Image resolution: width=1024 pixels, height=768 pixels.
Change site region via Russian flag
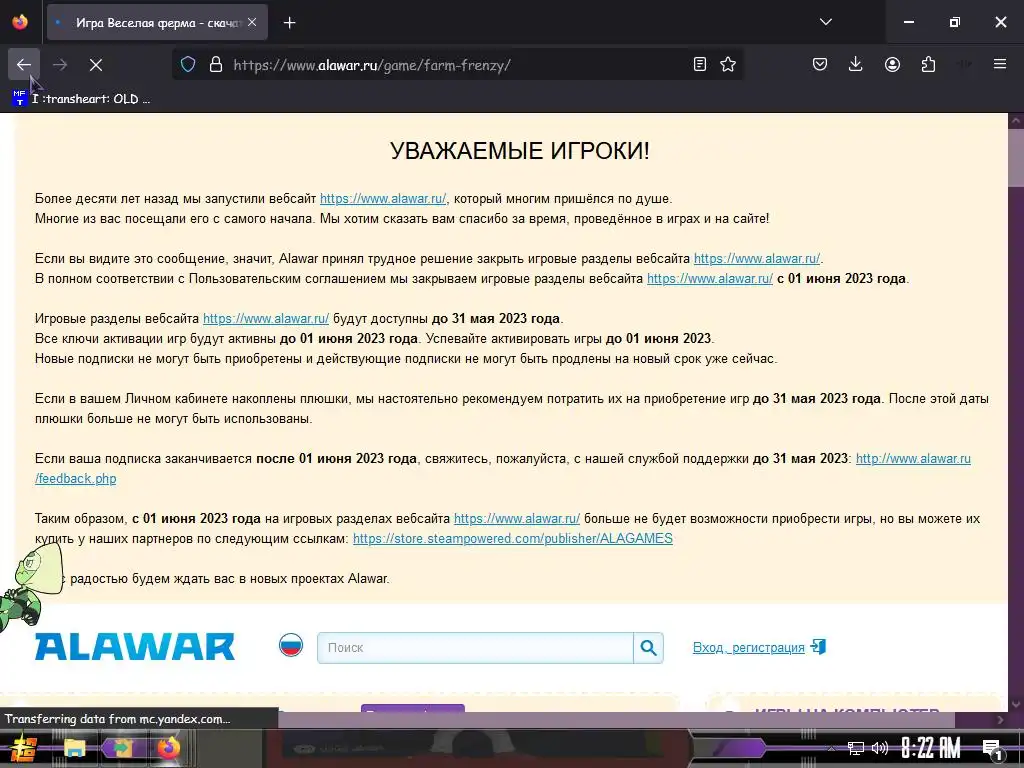click(291, 645)
